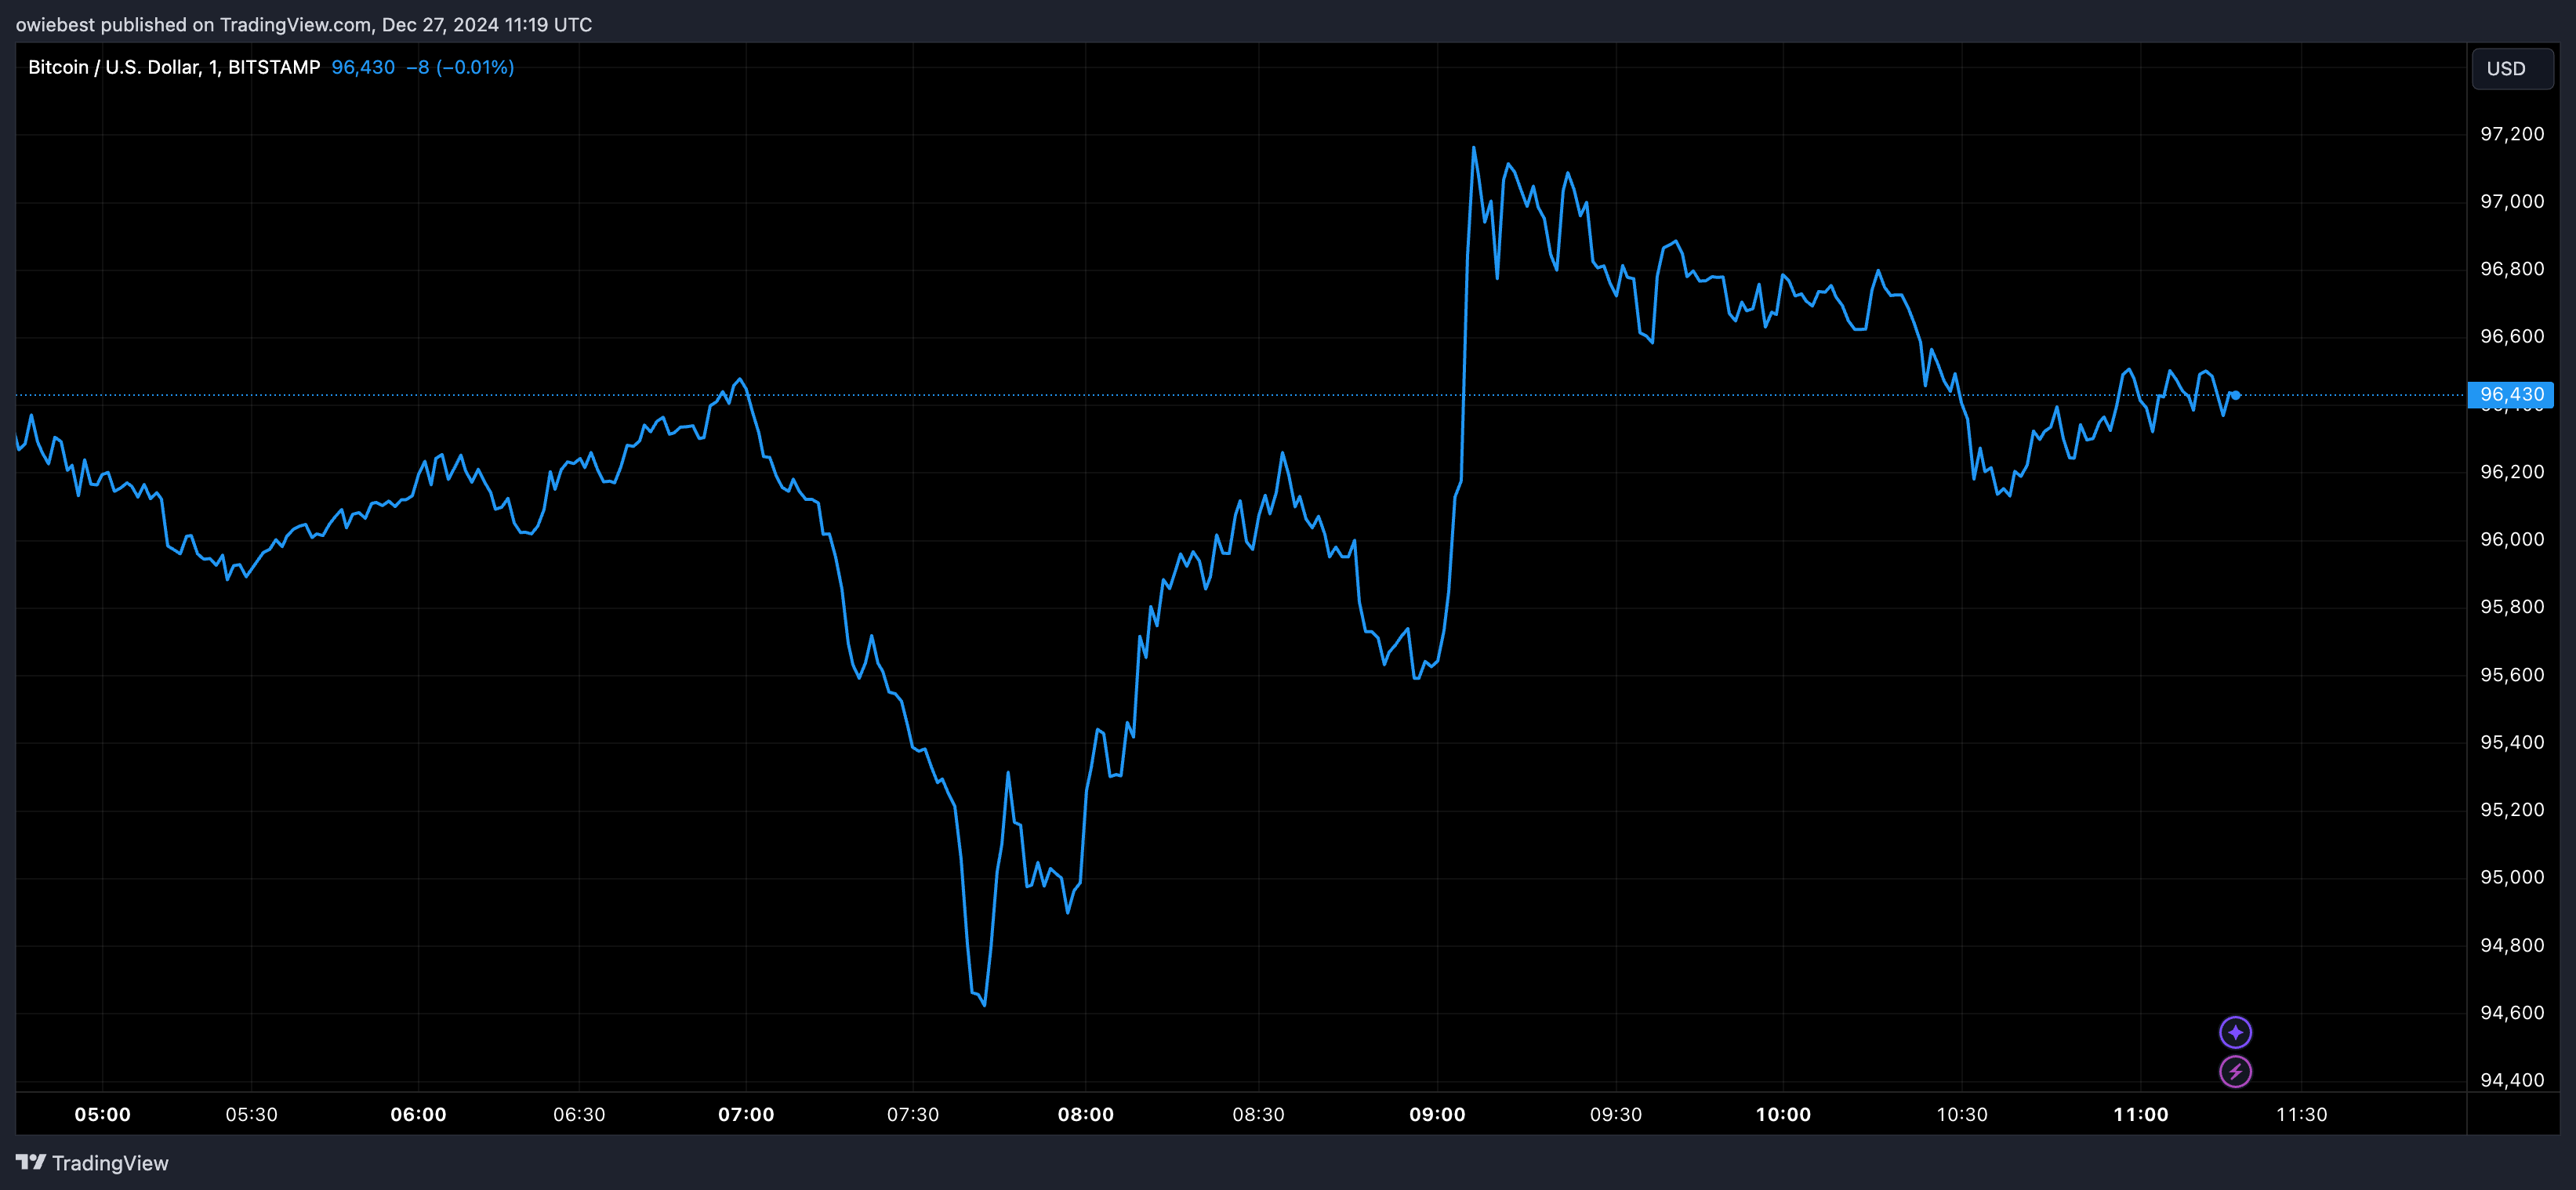Click the 10:00 time axis label

[x=1783, y=1114]
